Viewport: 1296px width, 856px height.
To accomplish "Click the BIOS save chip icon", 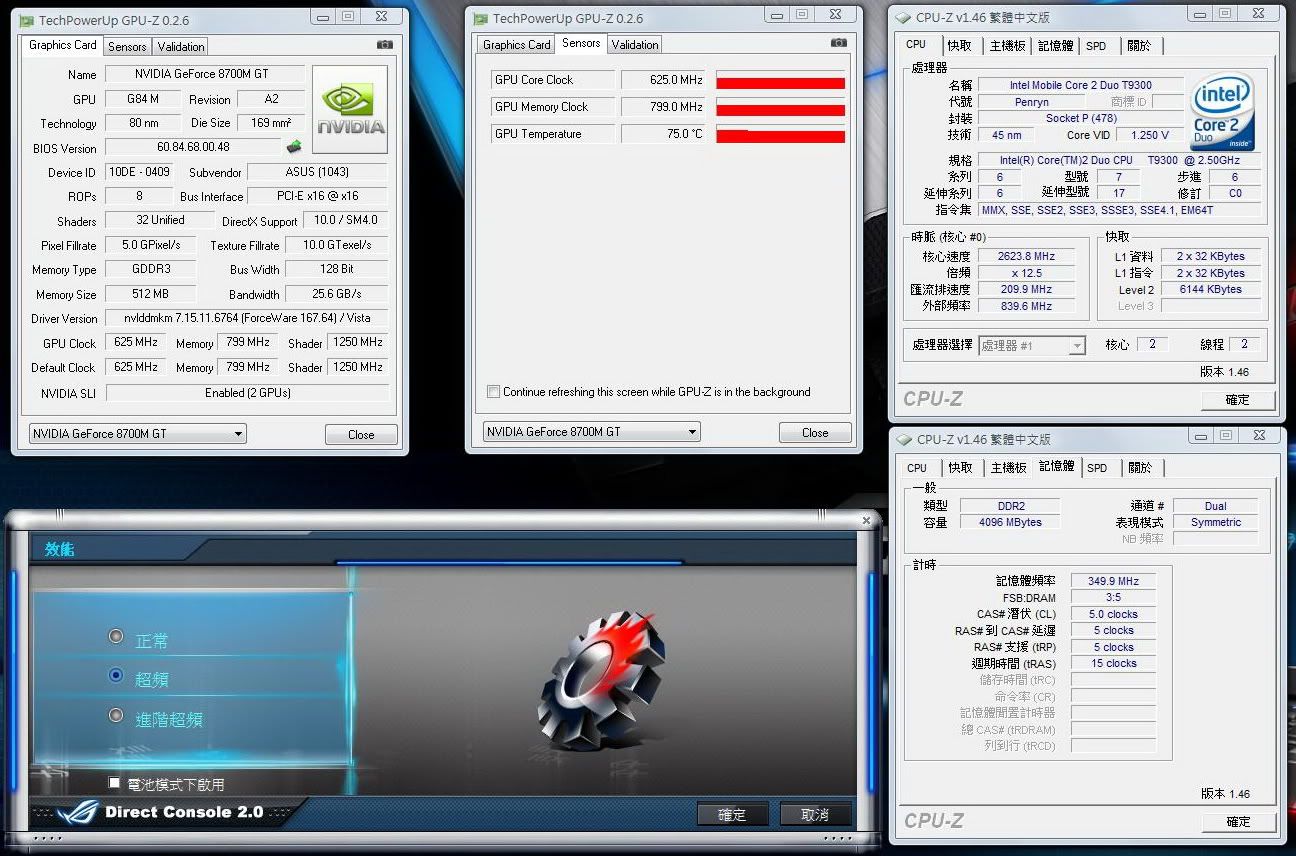I will 294,147.
